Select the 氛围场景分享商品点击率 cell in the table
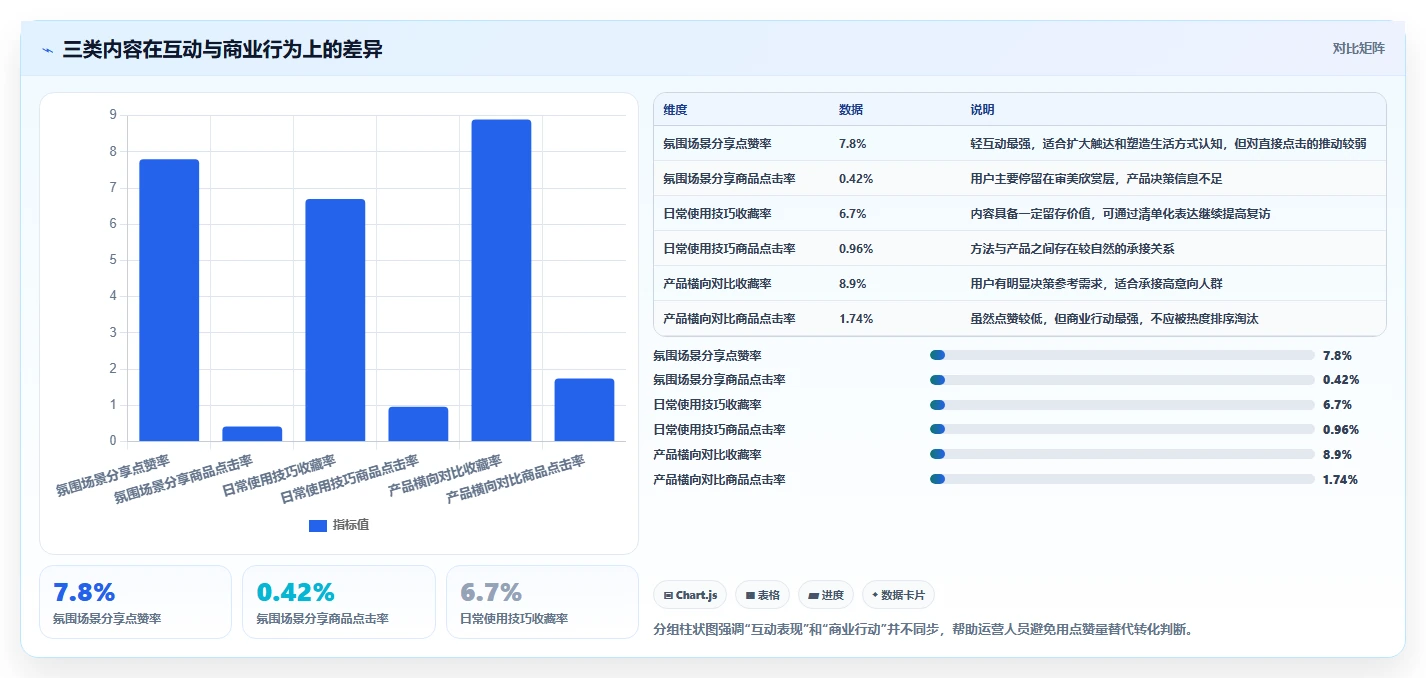This screenshot has width=1426, height=678. coord(729,179)
